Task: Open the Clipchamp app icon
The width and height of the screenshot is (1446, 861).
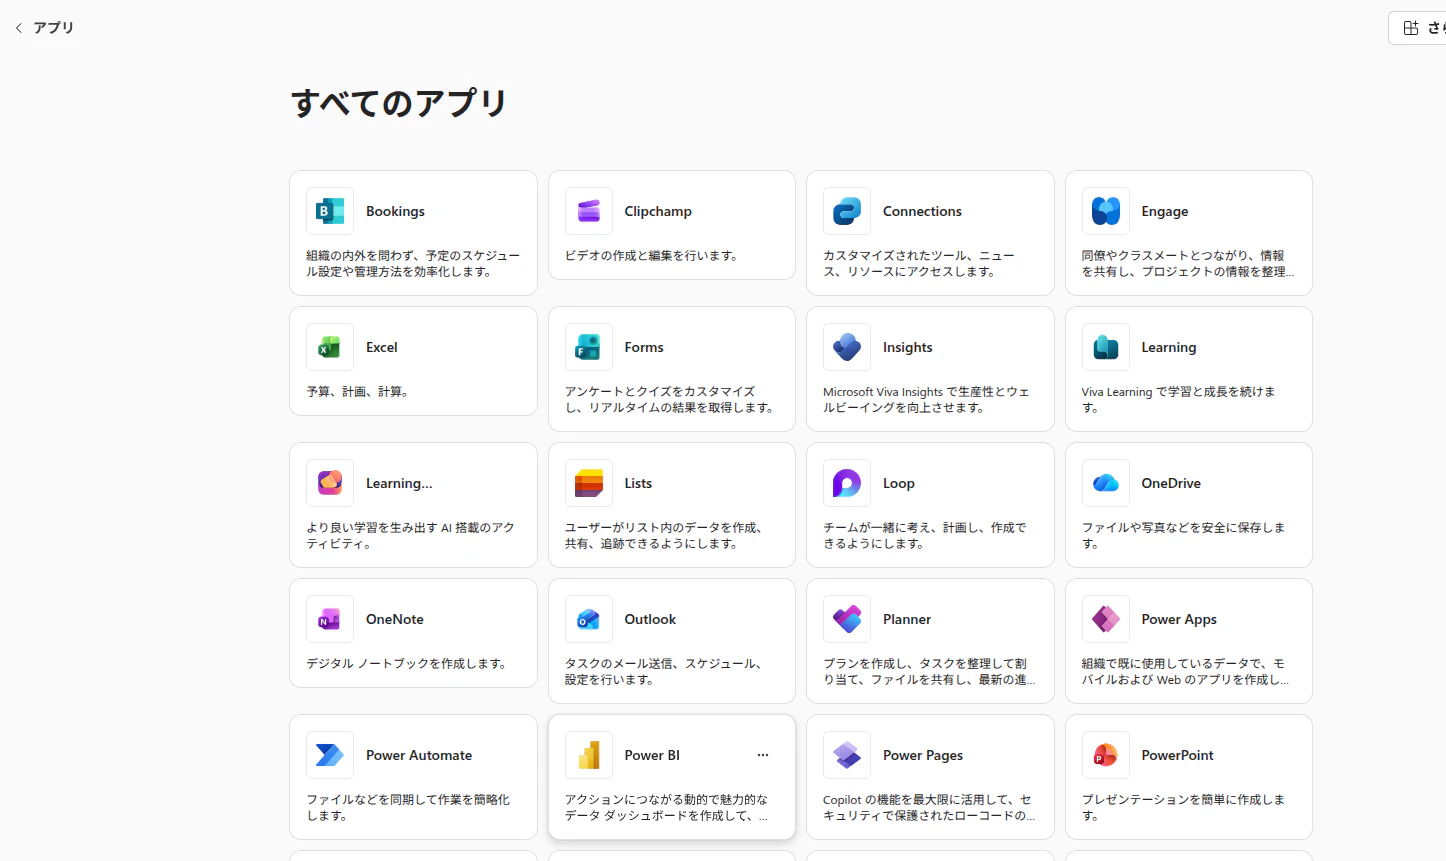Action: click(589, 211)
